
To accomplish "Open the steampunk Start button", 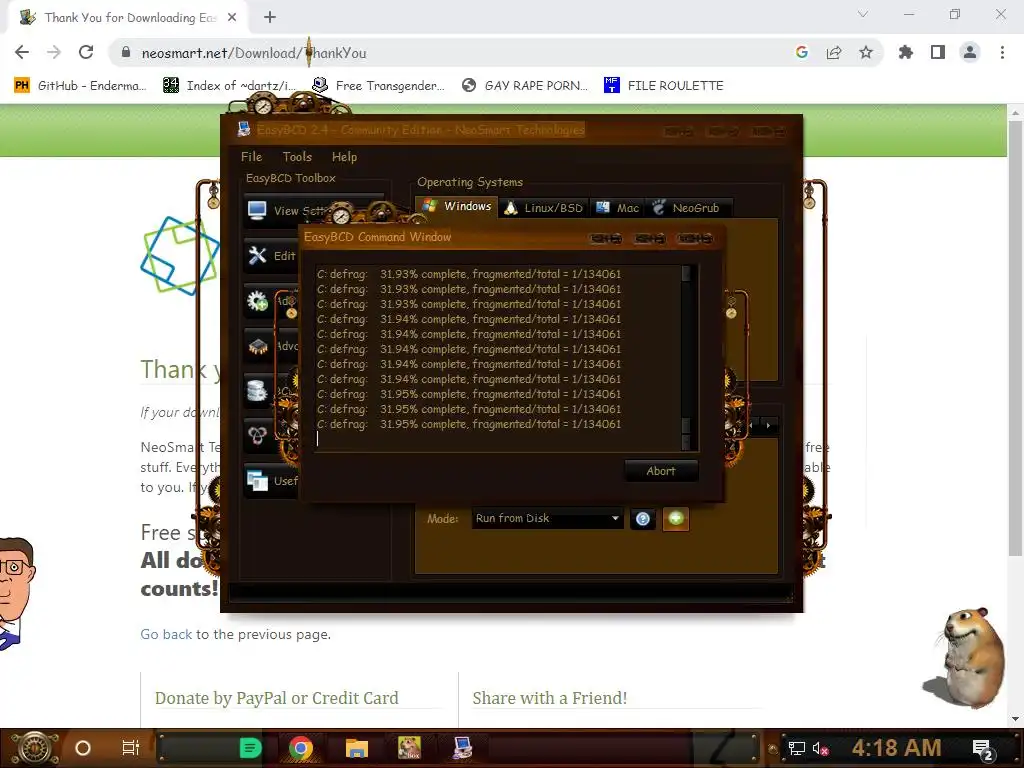I will click(x=35, y=748).
